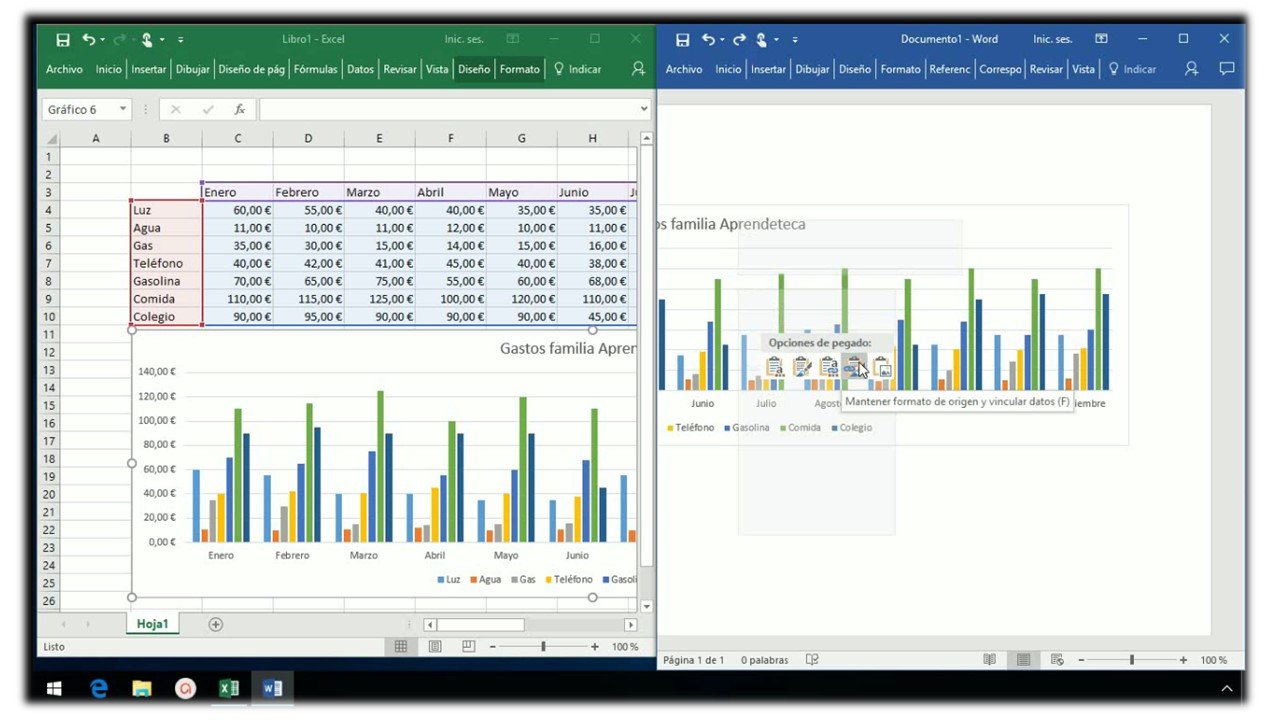
Task: Click Inic. ses. sign-in link in Word
Action: click(x=1053, y=39)
